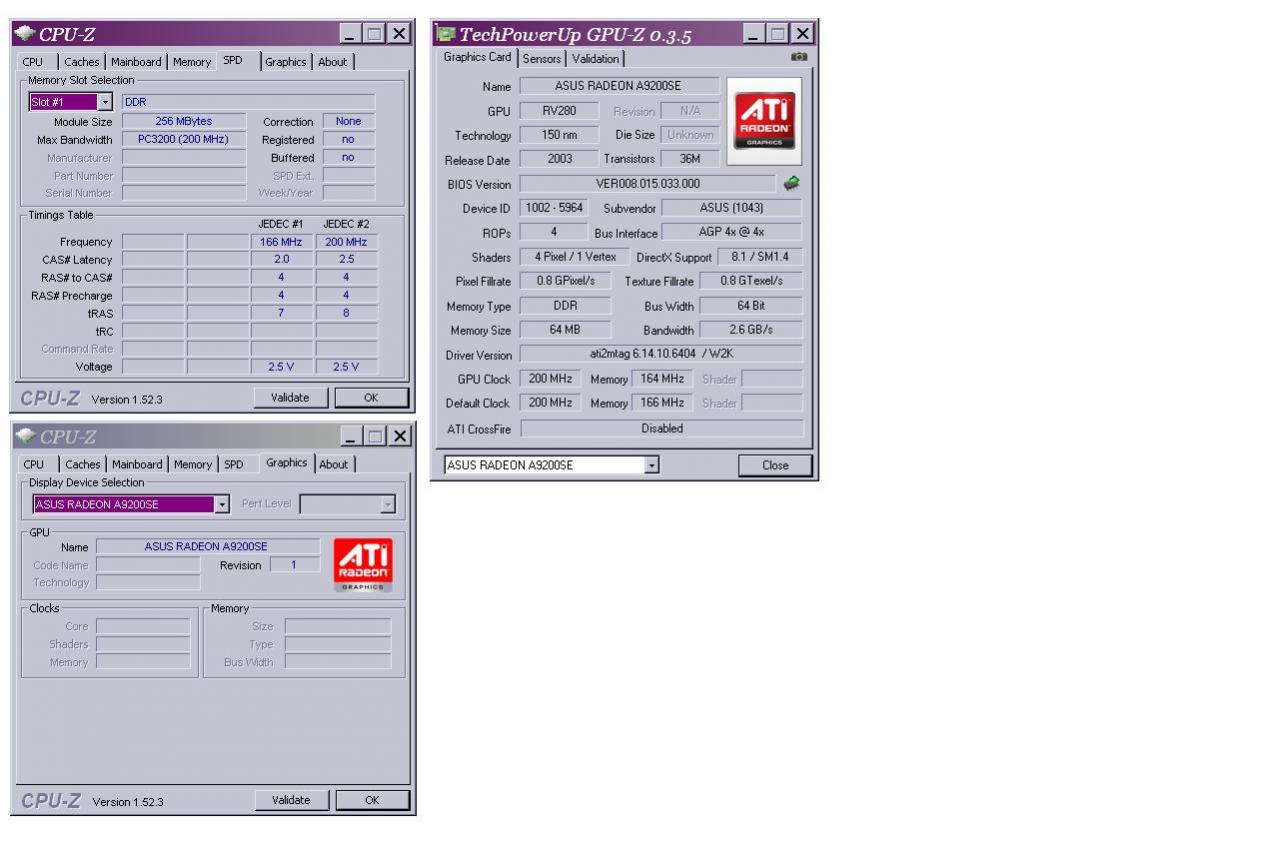
Task: Close the bottom CPU-Z window
Action: point(399,436)
